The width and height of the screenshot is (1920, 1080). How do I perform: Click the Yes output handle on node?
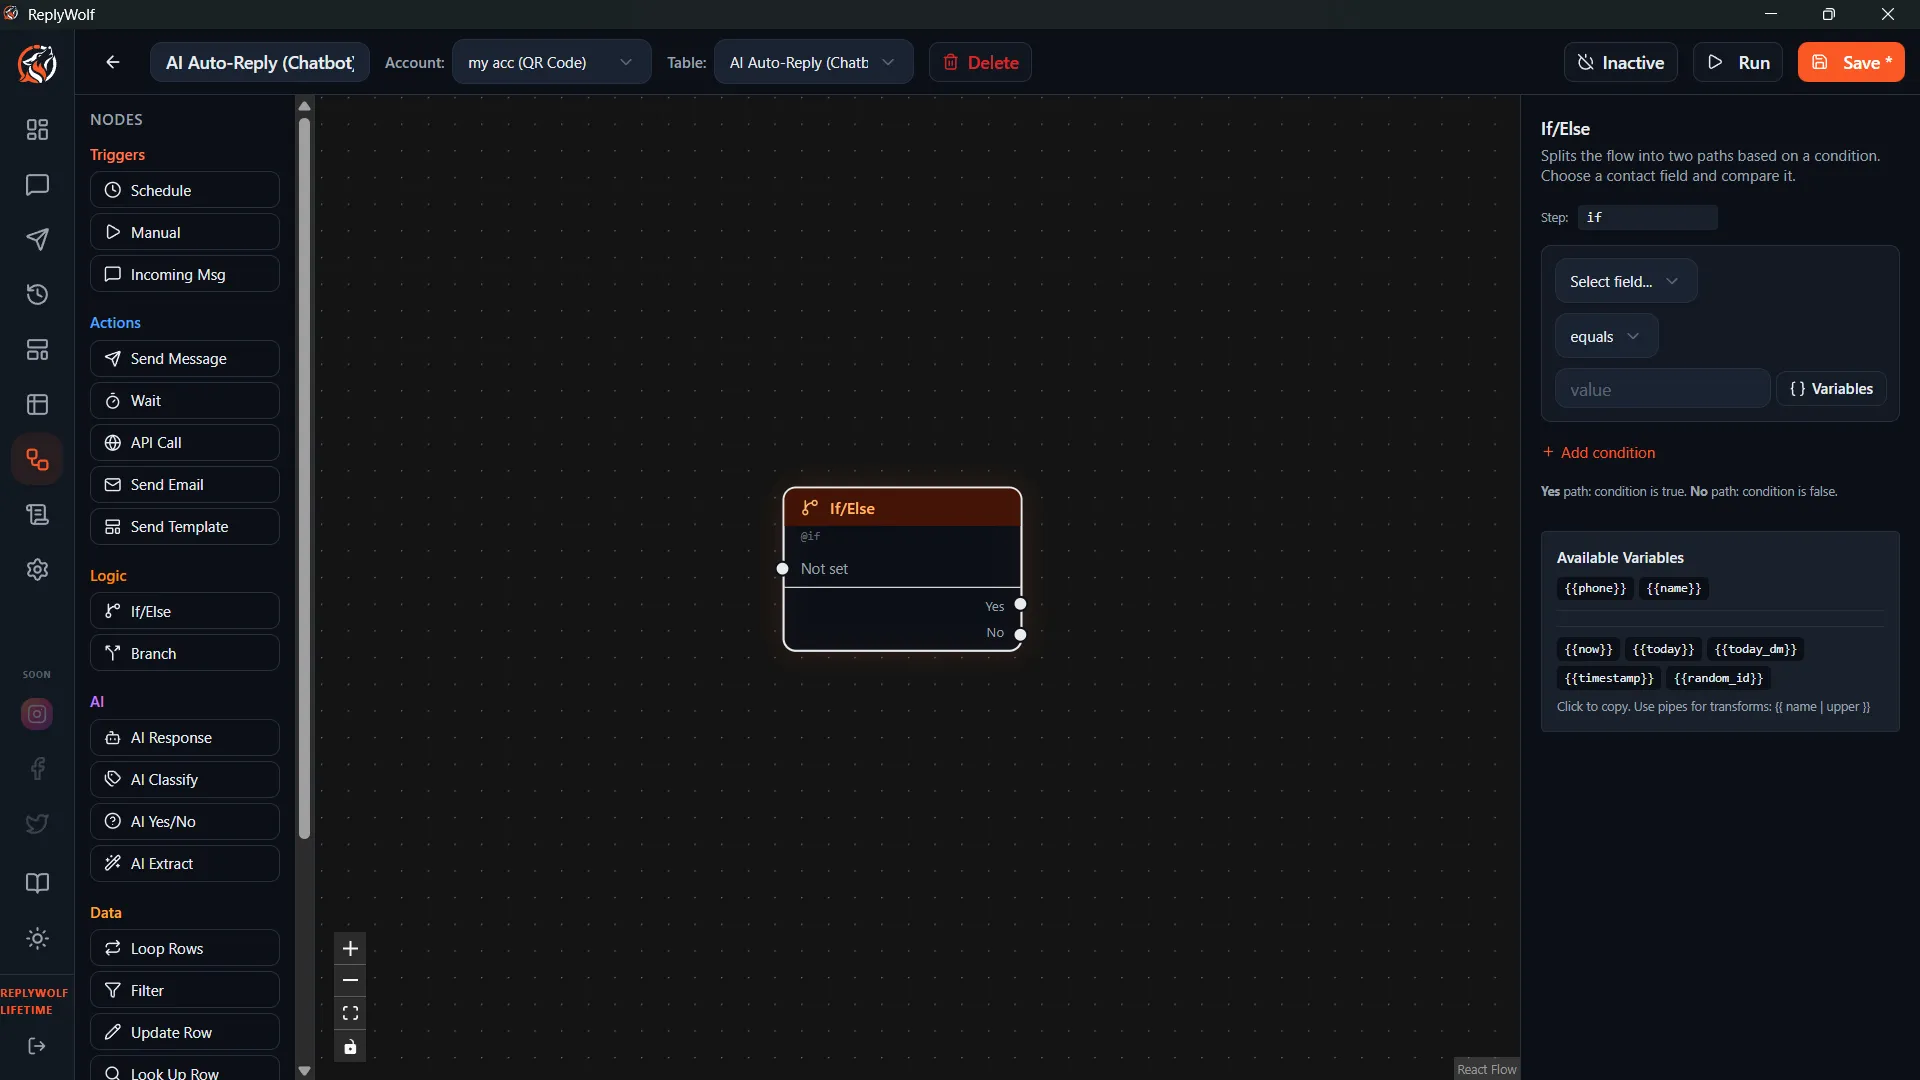1020,604
